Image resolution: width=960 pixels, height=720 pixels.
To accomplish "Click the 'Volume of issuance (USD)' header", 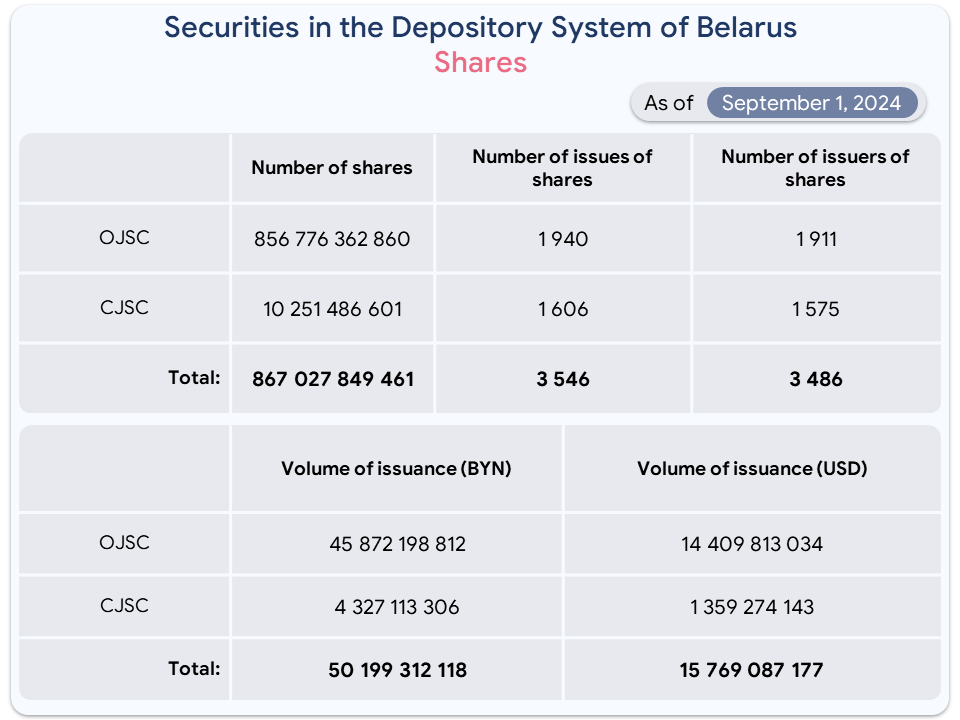I will point(752,468).
